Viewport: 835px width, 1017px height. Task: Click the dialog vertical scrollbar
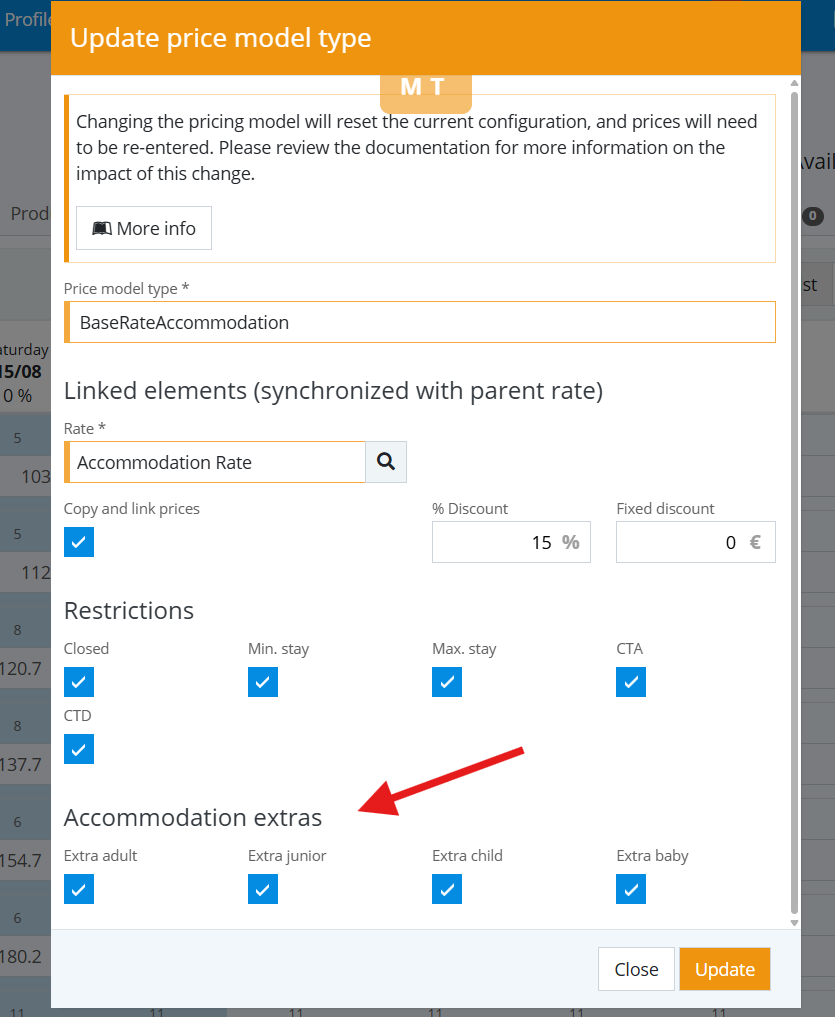click(794, 503)
